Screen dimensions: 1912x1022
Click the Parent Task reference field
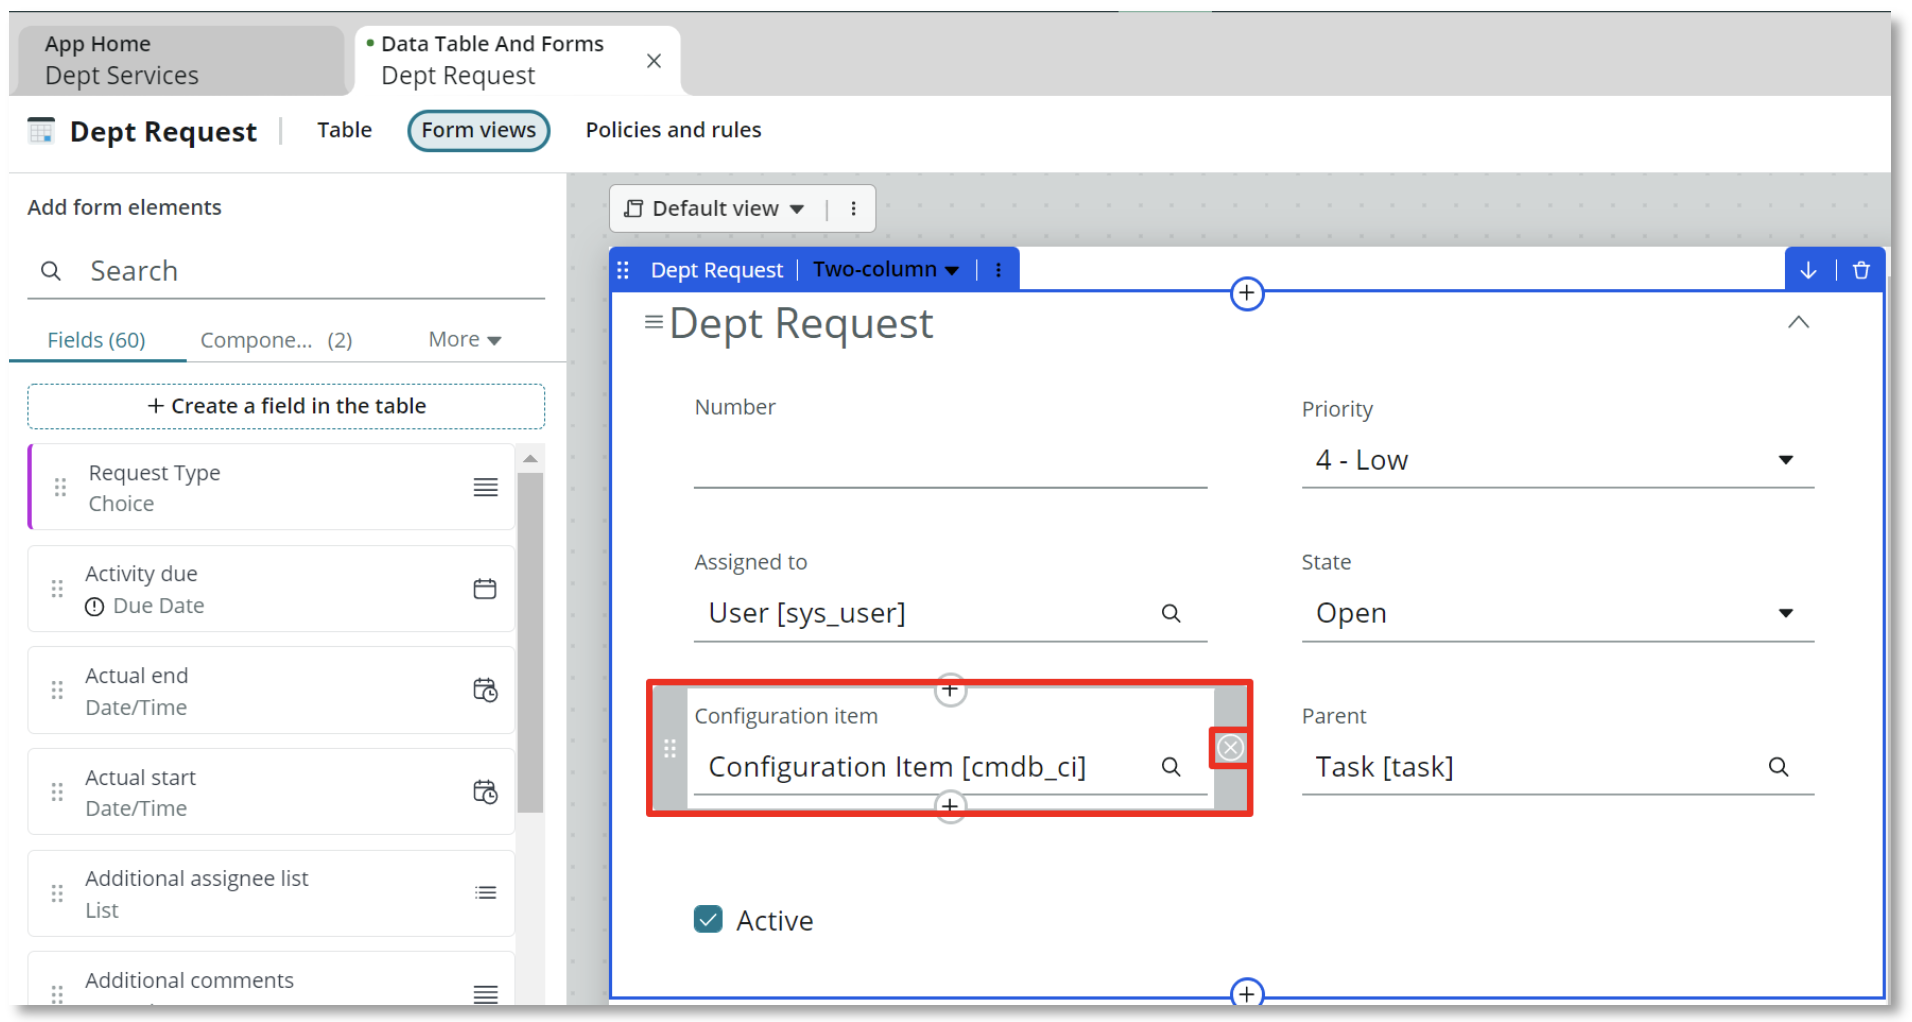tap(1557, 767)
